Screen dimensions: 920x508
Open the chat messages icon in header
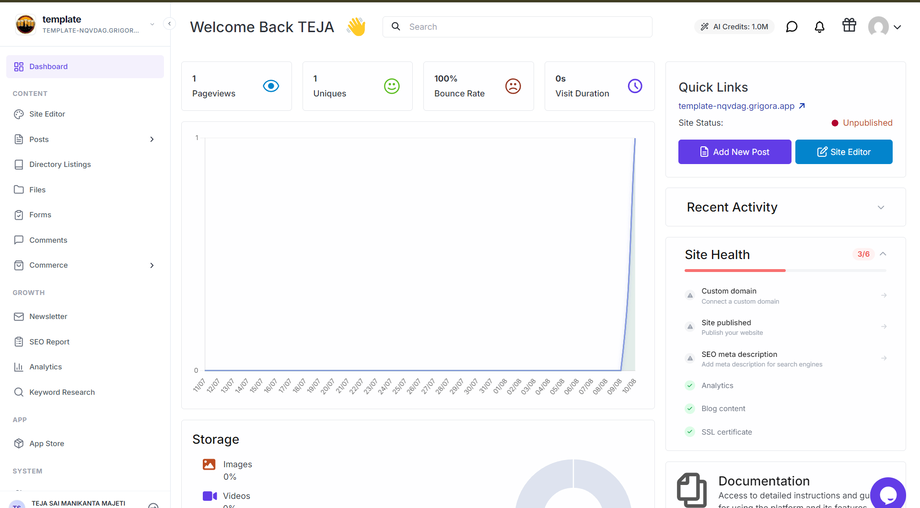pos(792,26)
